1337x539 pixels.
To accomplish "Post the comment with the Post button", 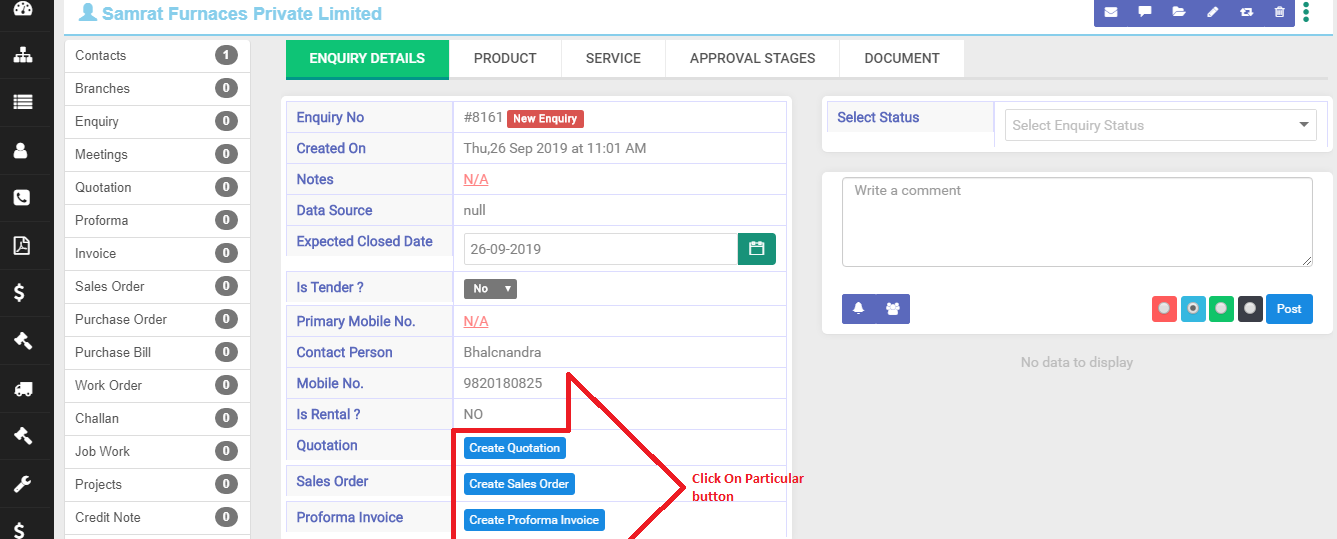I will [x=1289, y=309].
